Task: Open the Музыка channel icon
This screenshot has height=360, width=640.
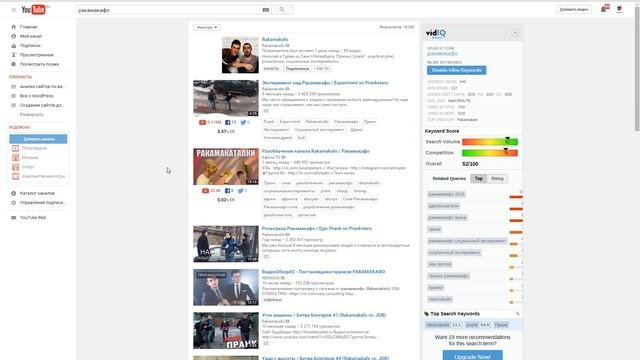Action: pos(16,158)
